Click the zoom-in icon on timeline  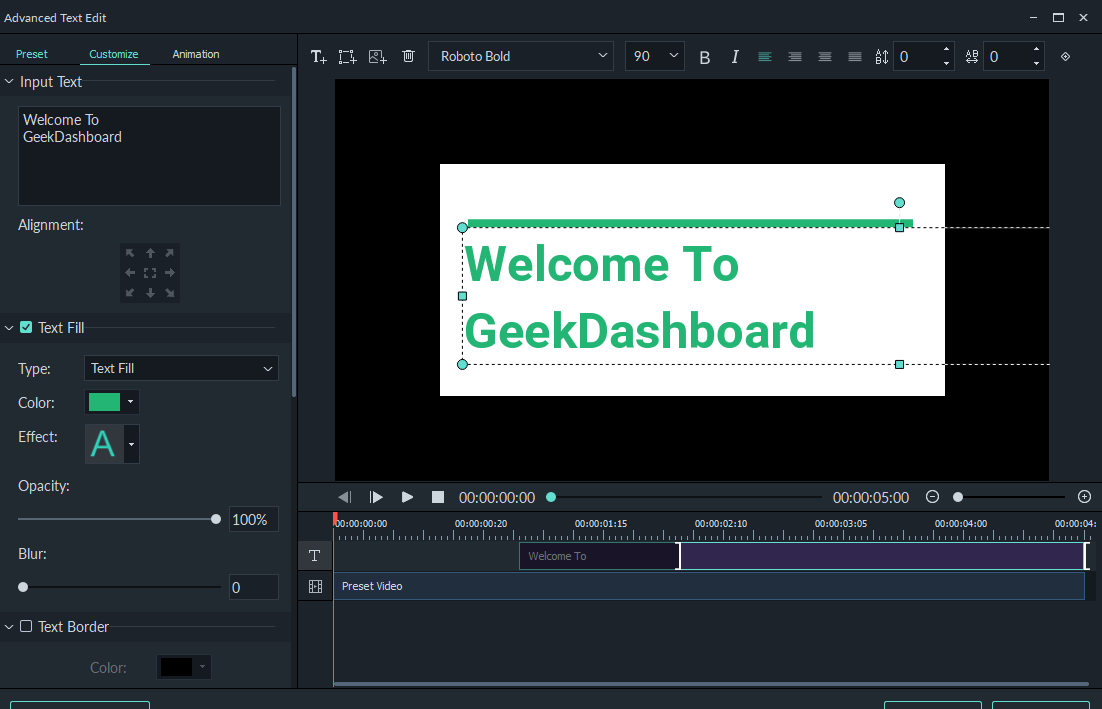pyautogui.click(x=1084, y=497)
